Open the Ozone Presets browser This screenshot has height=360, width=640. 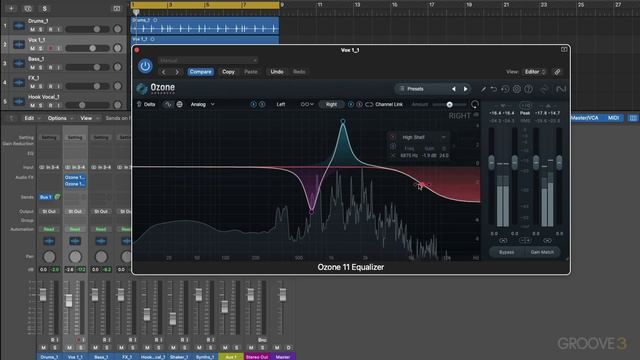coord(416,89)
